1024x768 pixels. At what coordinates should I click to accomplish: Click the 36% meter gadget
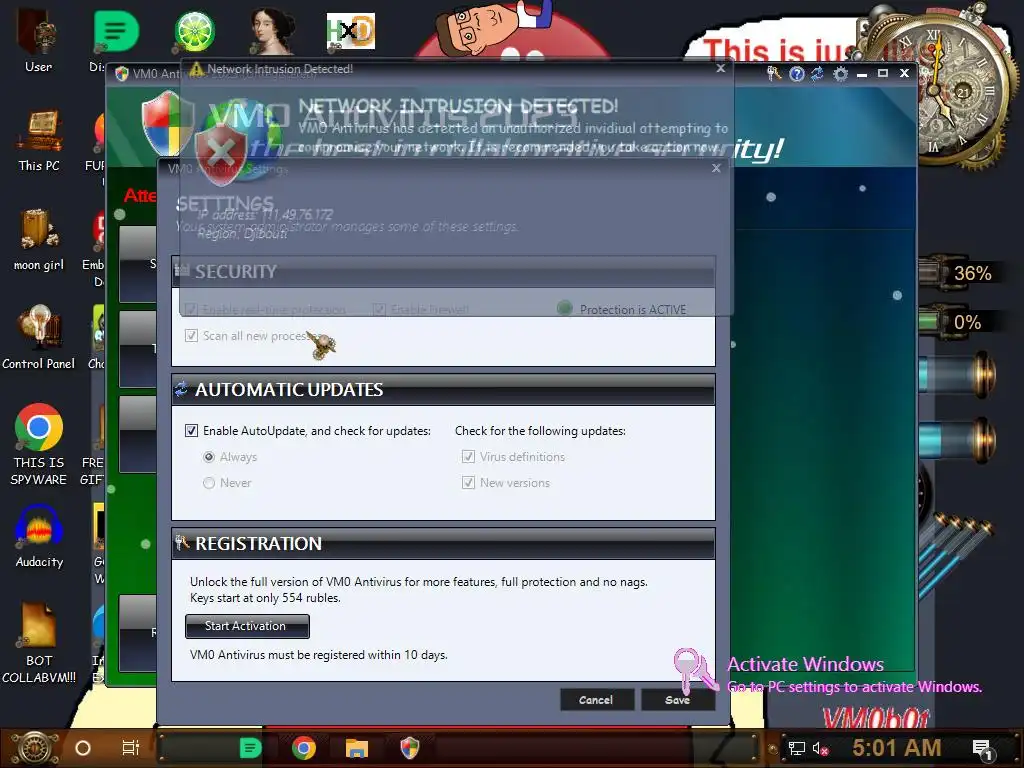tap(961, 273)
